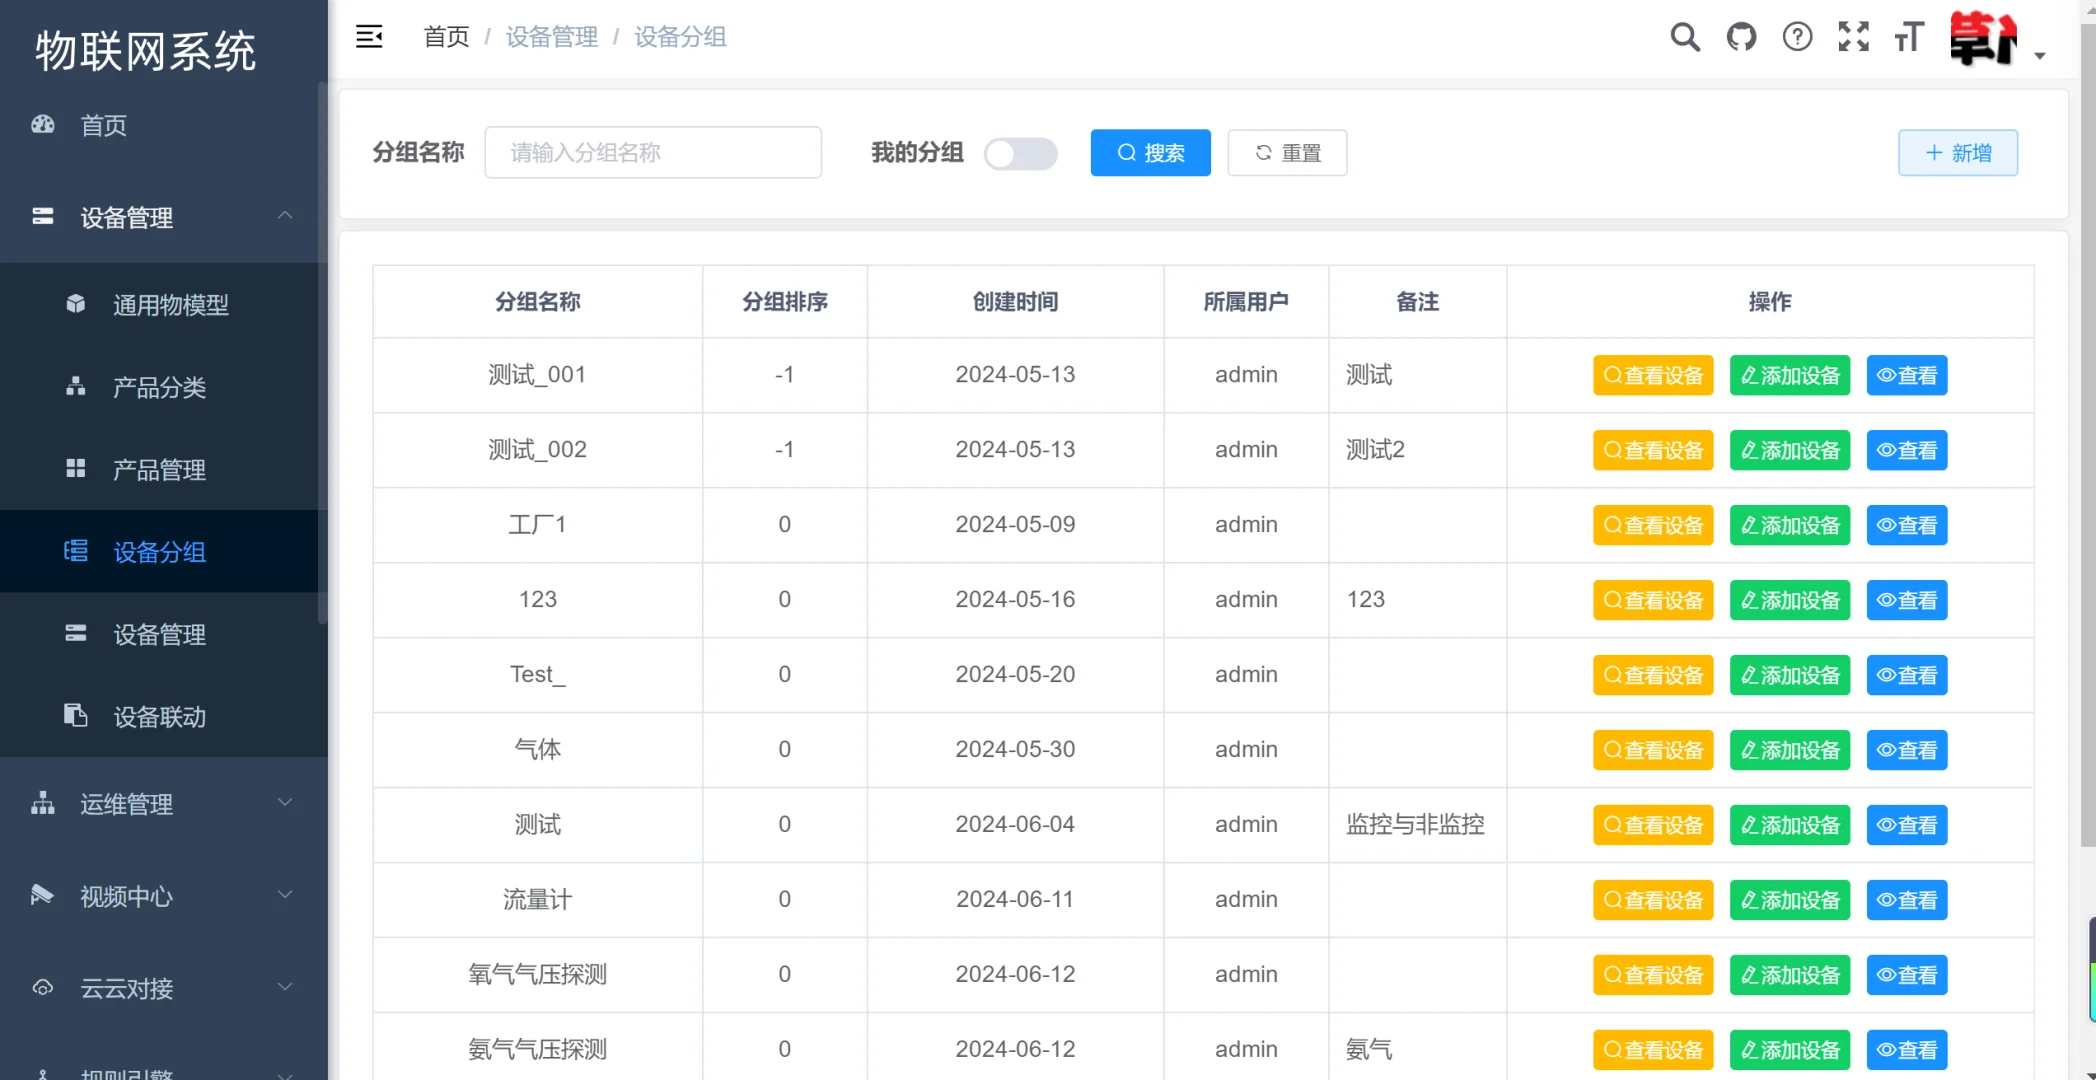This screenshot has width=2096, height=1080.
Task: Collapse the sidebar using the hamburger icon
Action: [369, 36]
